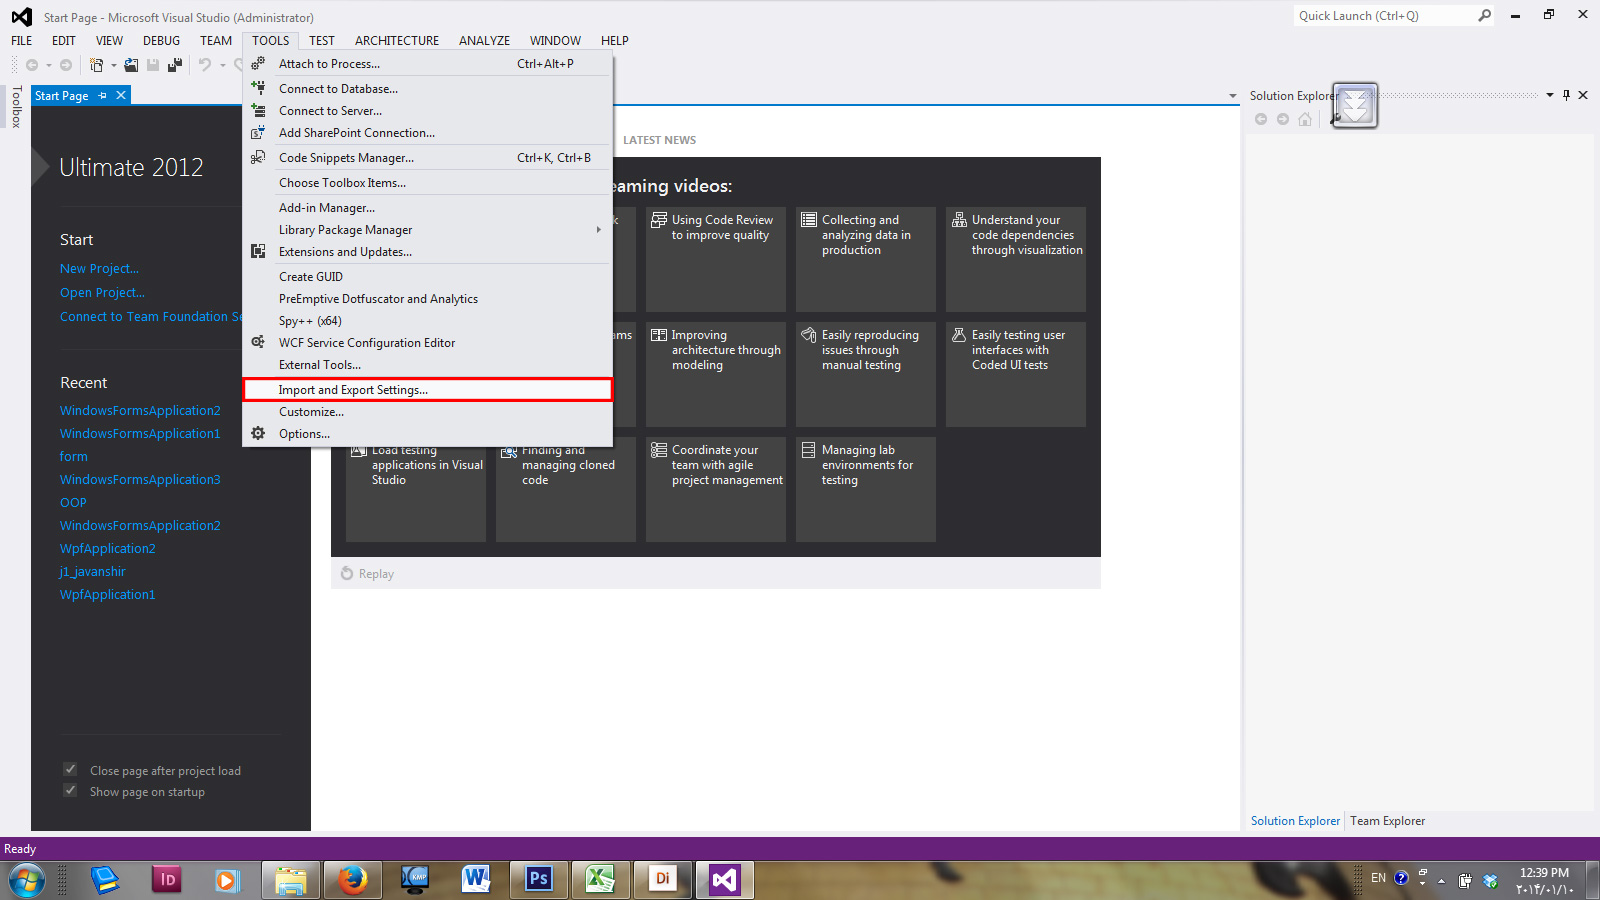The width and height of the screenshot is (1600, 900).
Task: Open recent project WpfApplication2
Action: [107, 548]
